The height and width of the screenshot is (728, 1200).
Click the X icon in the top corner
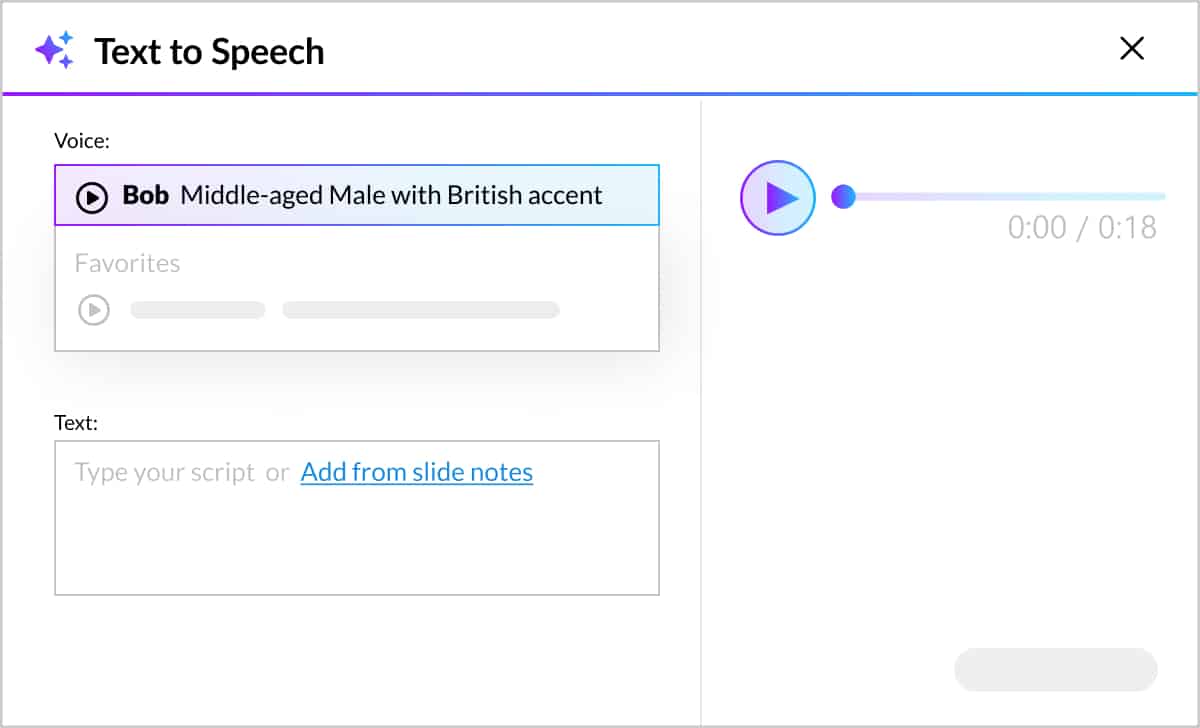pos(1131,48)
